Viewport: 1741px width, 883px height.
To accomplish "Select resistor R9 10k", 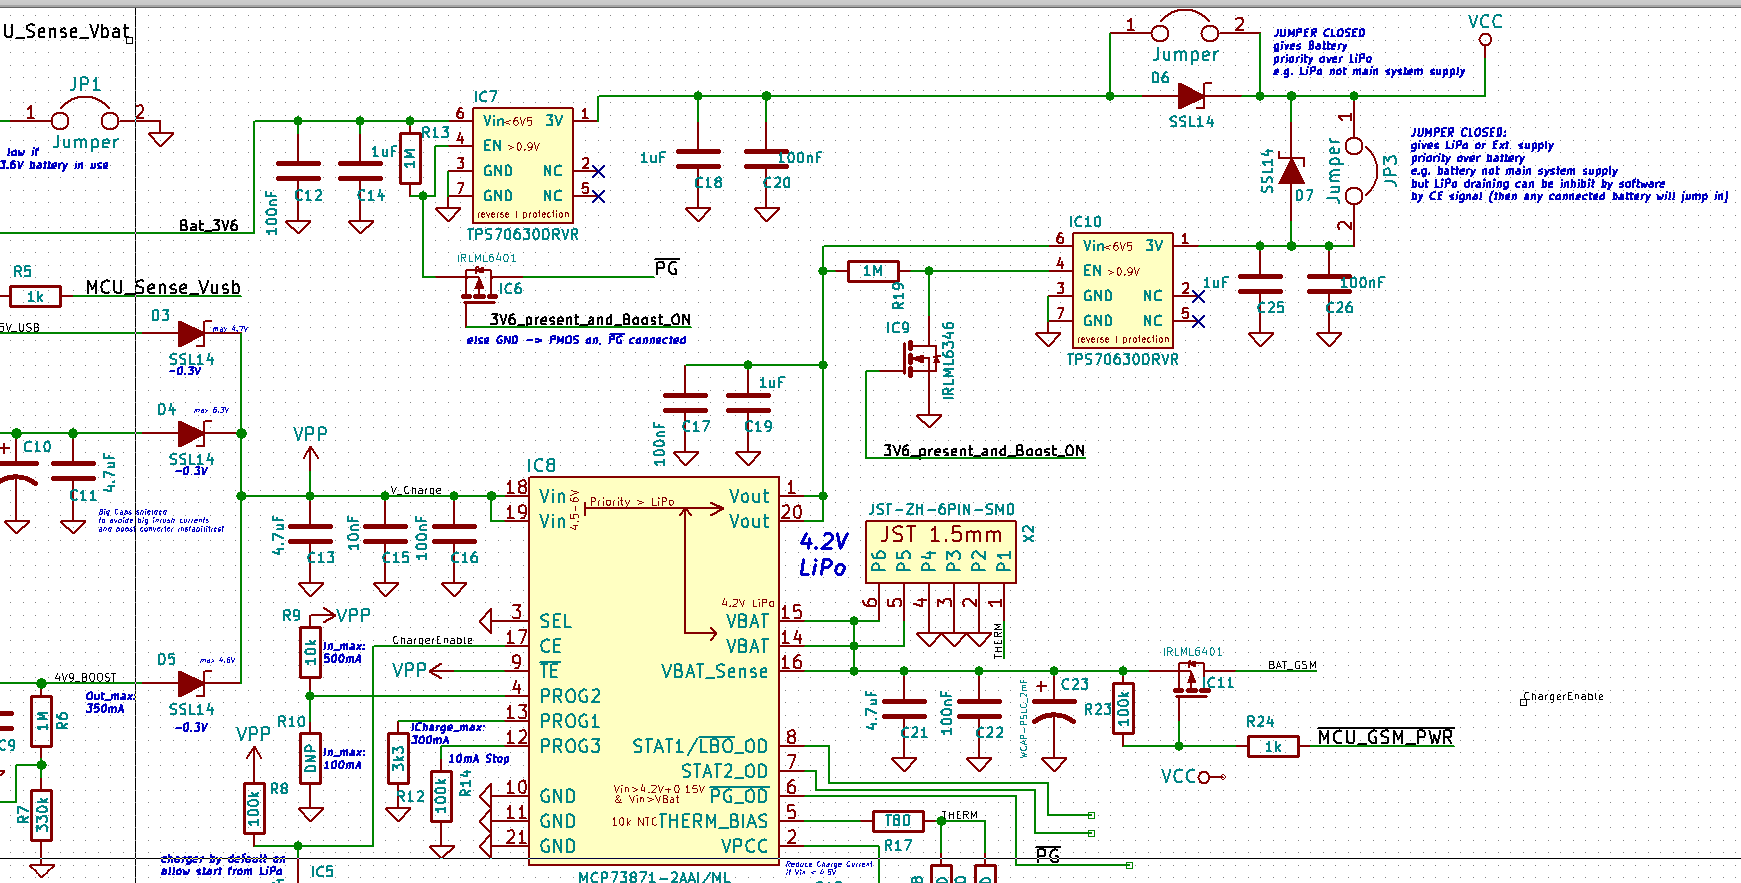I will (x=311, y=652).
